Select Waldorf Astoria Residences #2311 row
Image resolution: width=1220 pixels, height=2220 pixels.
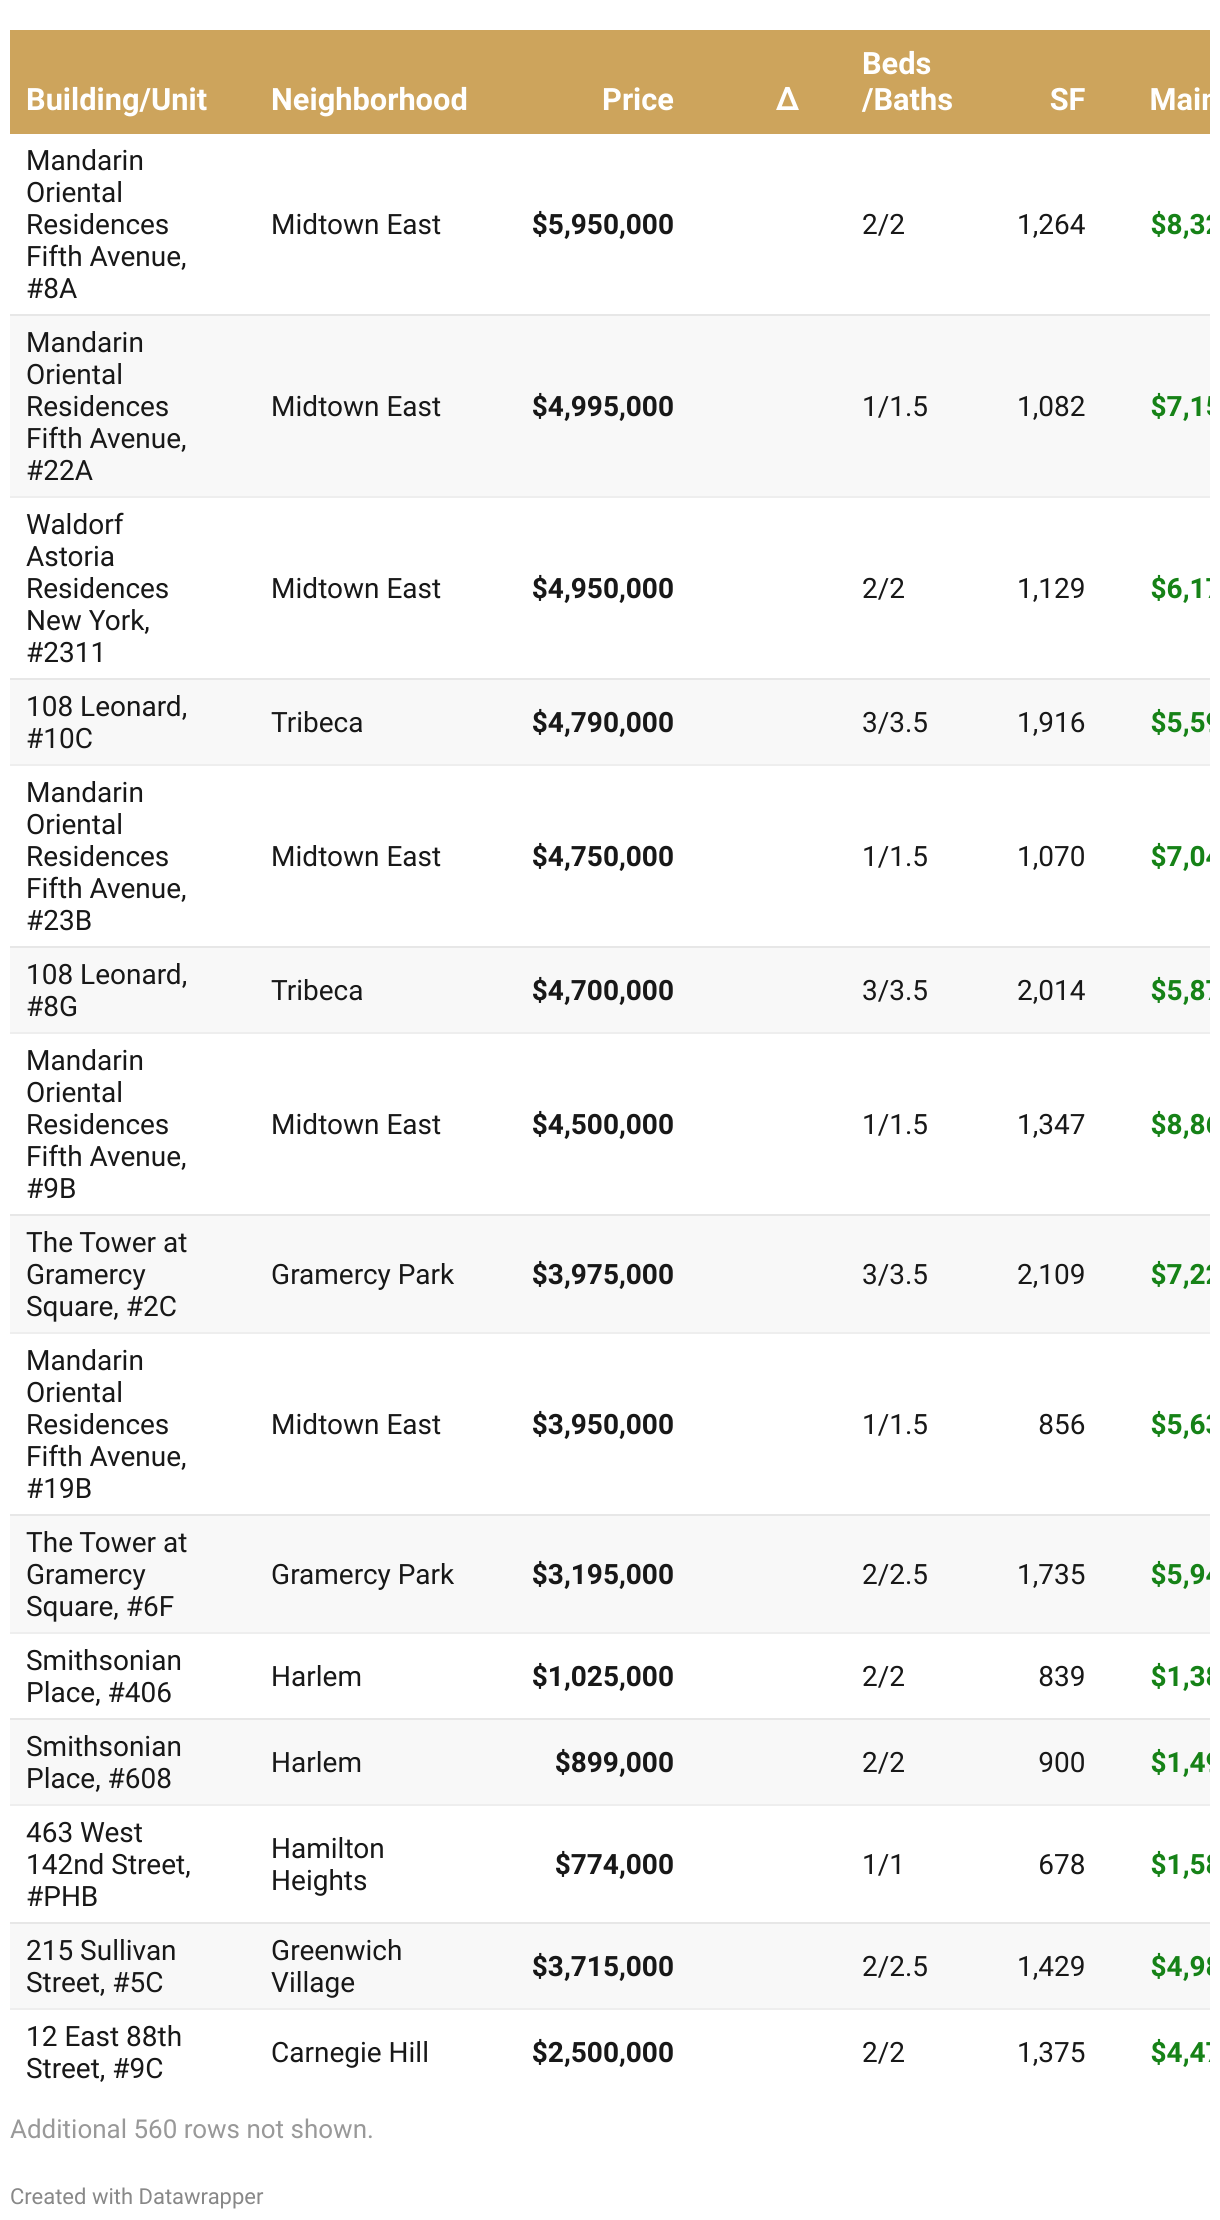[x=98, y=588]
